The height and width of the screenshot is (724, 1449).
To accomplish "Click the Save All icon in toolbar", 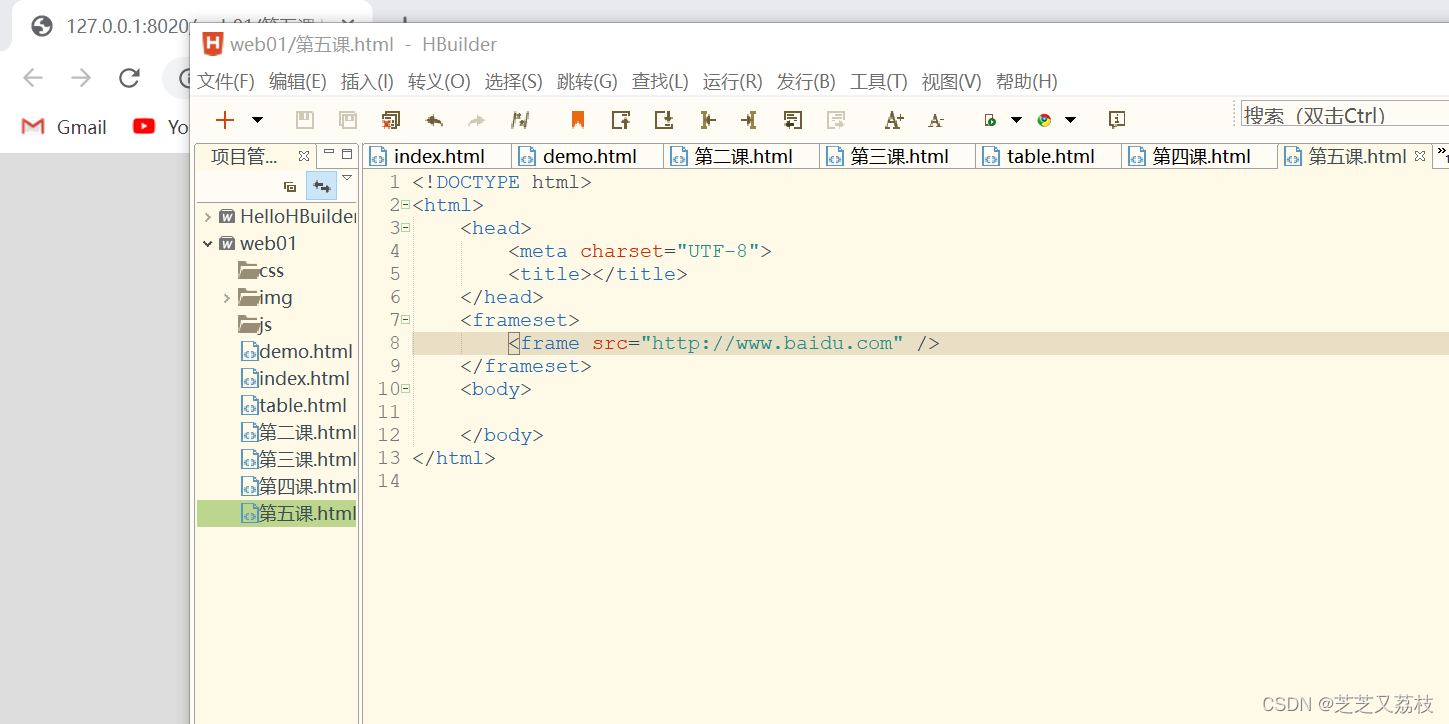I will 348,120.
